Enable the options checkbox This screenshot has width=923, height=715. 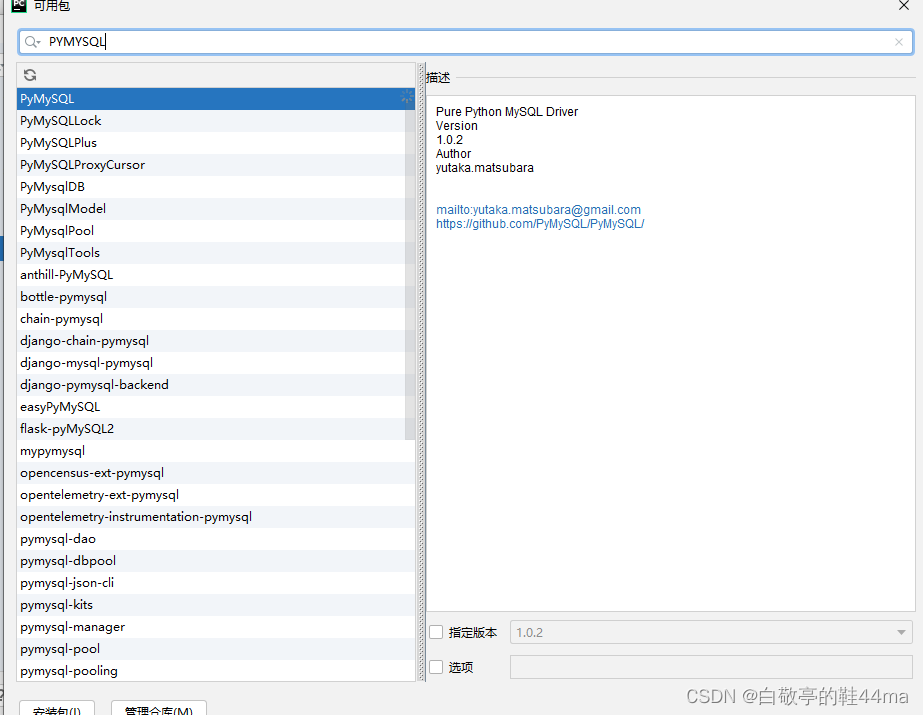tap(436, 667)
